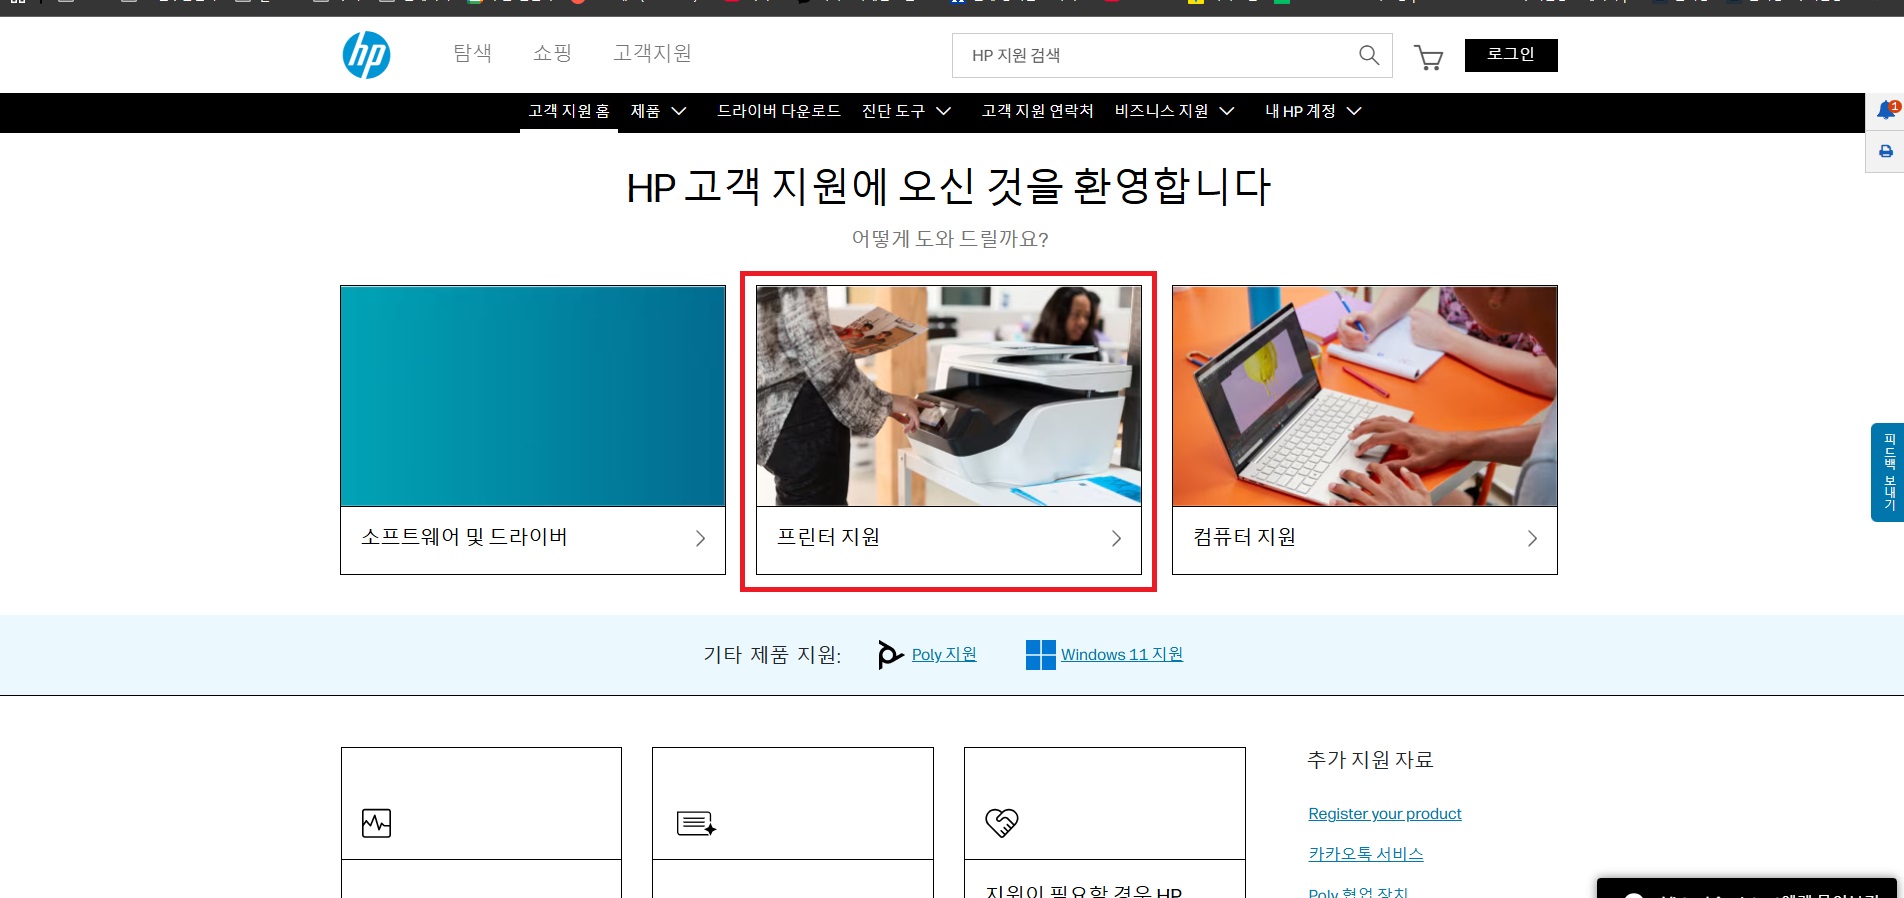
Task: Expand the 제품 dropdown
Action: (658, 111)
